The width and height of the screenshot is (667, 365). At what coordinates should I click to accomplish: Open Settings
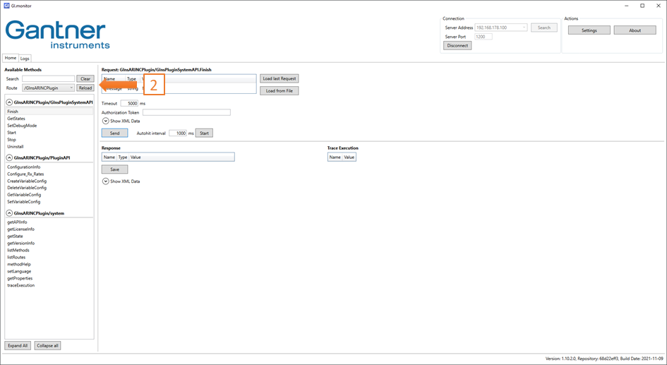[589, 30]
